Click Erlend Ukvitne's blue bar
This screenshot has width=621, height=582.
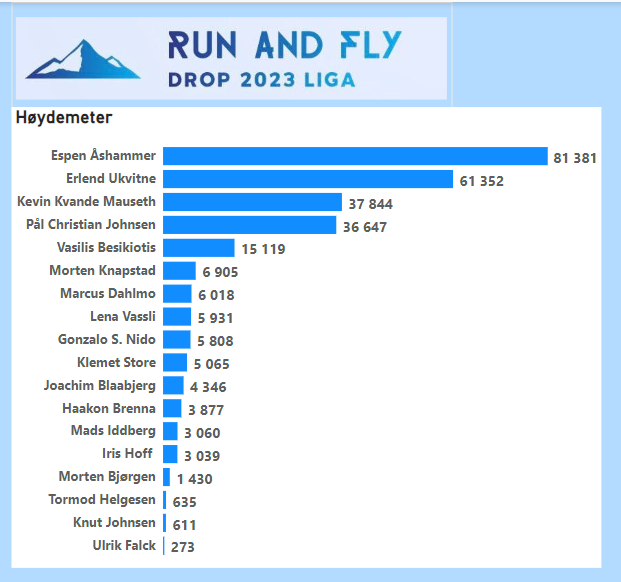(x=308, y=180)
